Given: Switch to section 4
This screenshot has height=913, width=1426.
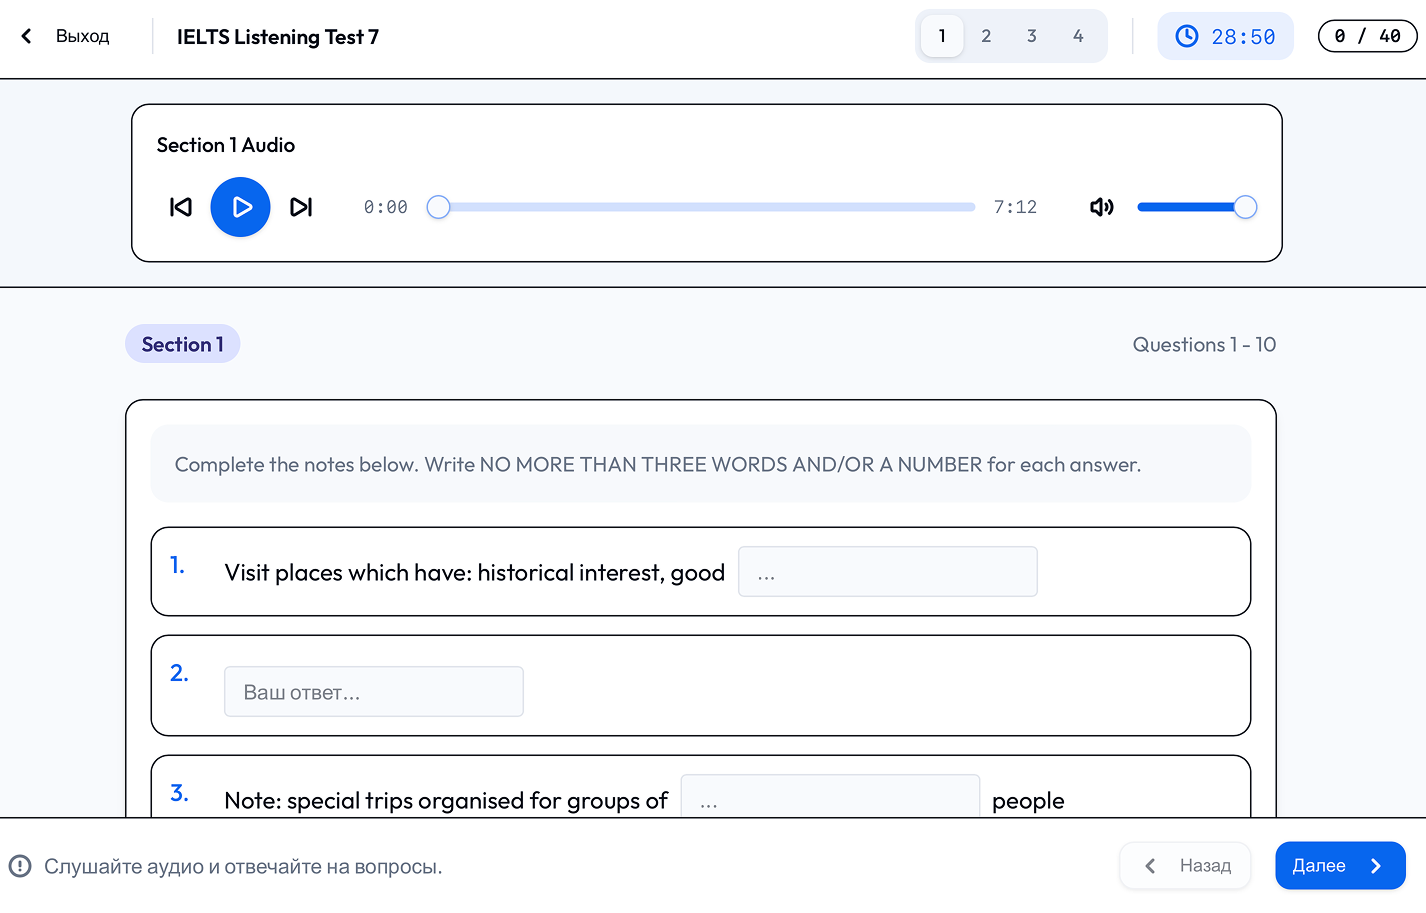Looking at the screenshot, I should tap(1078, 35).
